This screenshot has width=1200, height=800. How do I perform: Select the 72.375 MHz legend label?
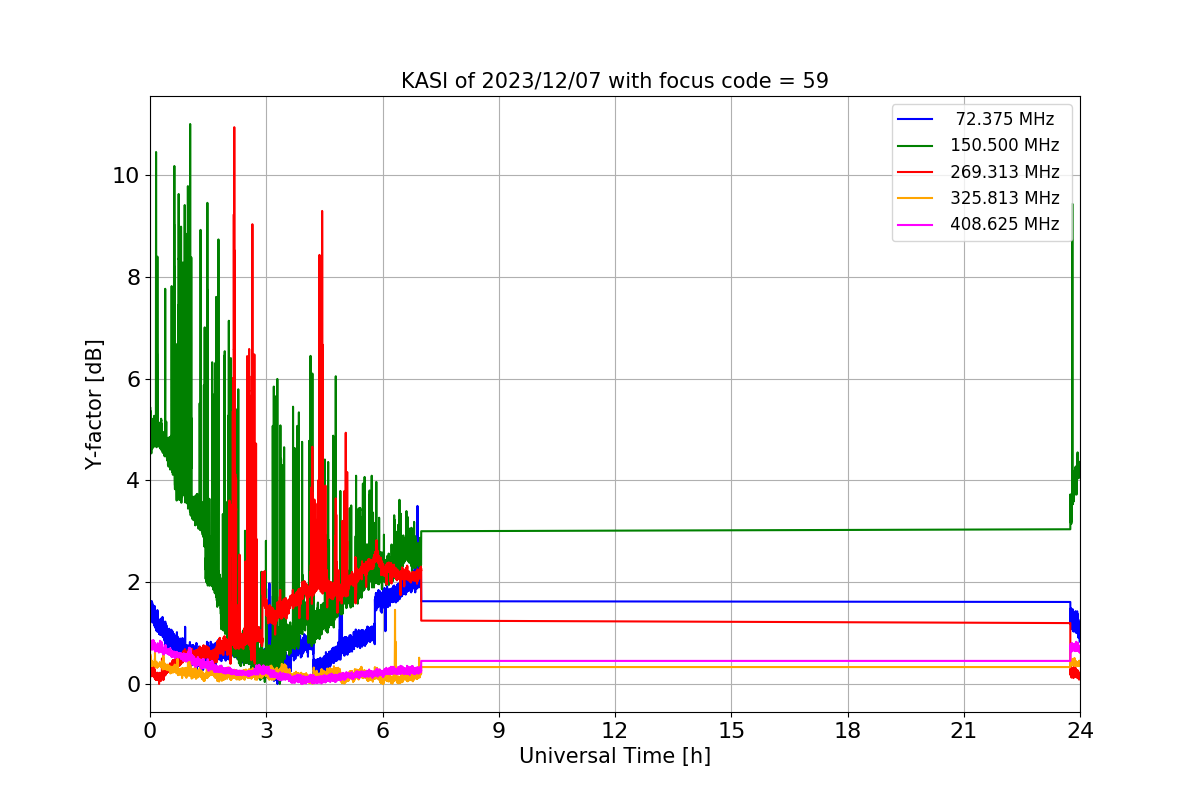pos(1005,119)
